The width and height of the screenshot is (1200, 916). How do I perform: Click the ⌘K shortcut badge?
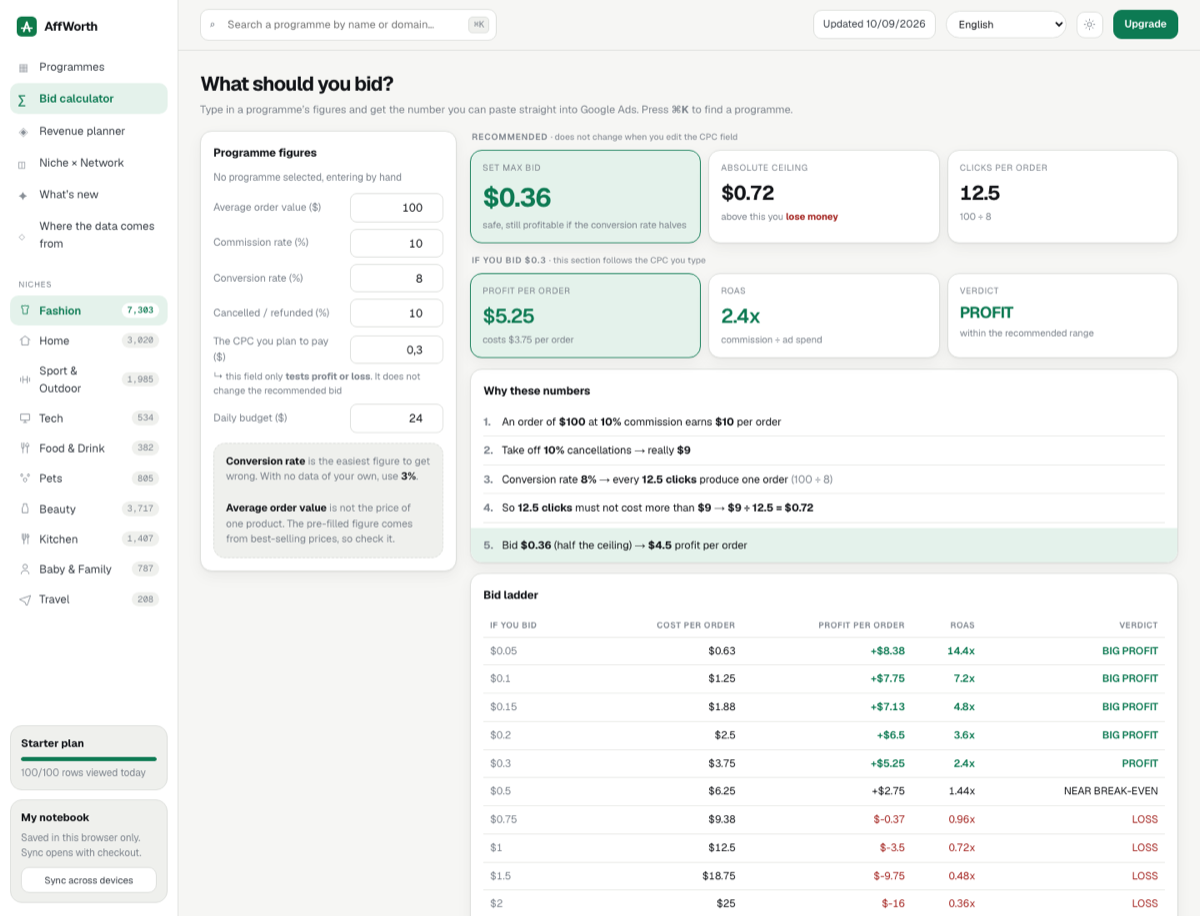point(479,25)
